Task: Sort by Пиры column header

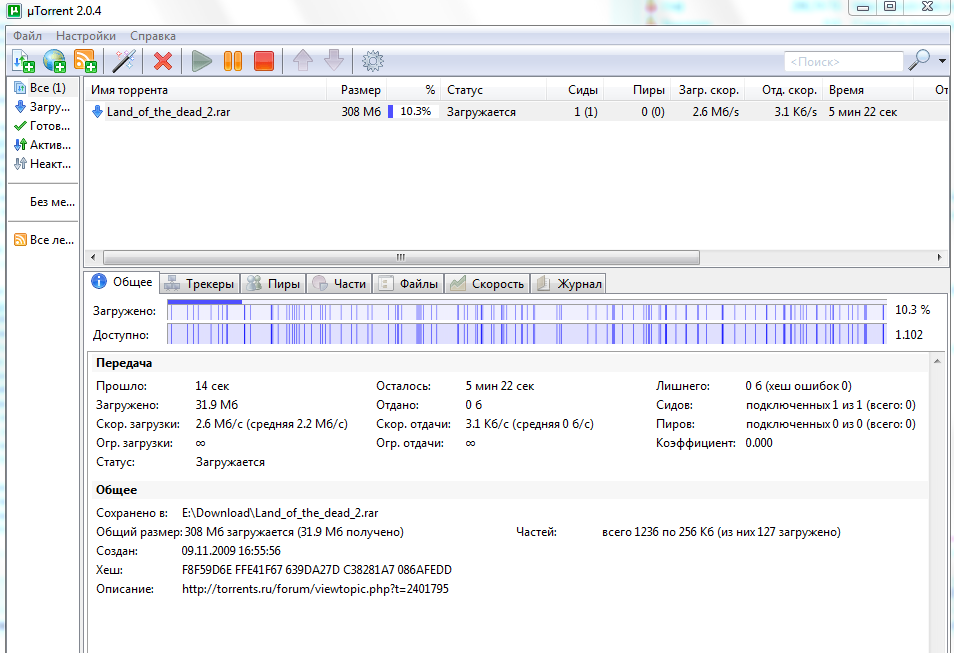Action: pos(638,90)
